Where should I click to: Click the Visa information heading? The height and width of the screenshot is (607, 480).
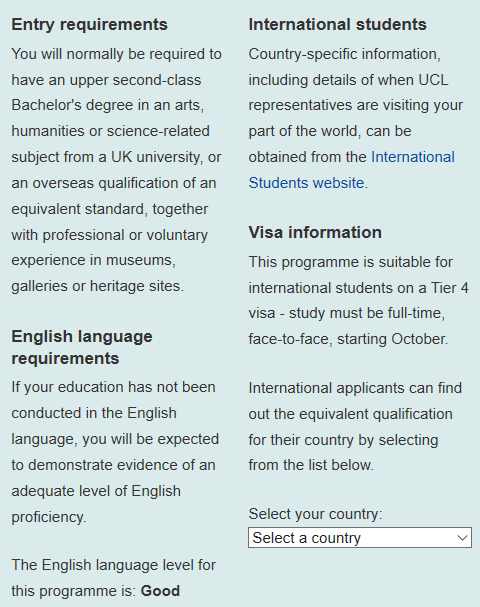[315, 232]
